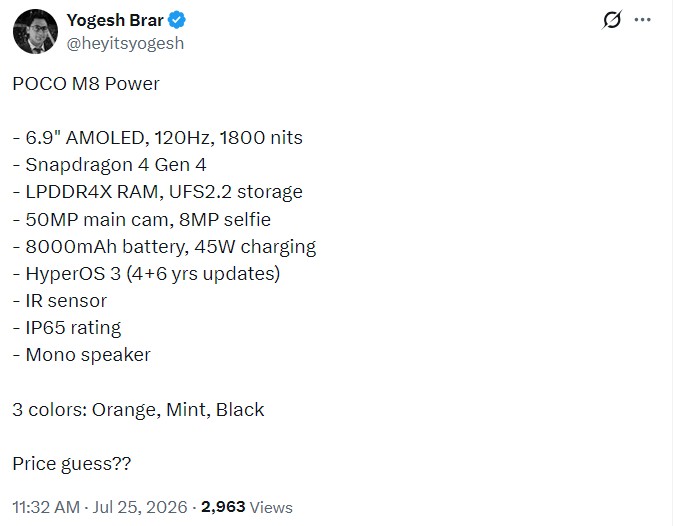This screenshot has height=526, width=676.
Task: Open the three-dot more options menu
Action: pyautogui.click(x=642, y=19)
